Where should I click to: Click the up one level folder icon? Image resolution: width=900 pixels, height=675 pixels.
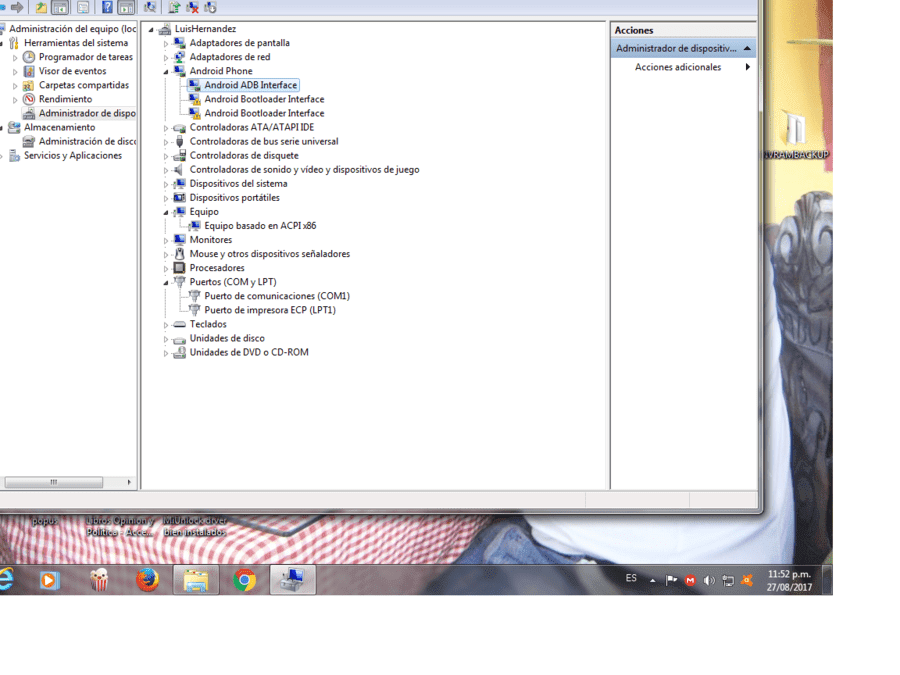click(x=41, y=7)
